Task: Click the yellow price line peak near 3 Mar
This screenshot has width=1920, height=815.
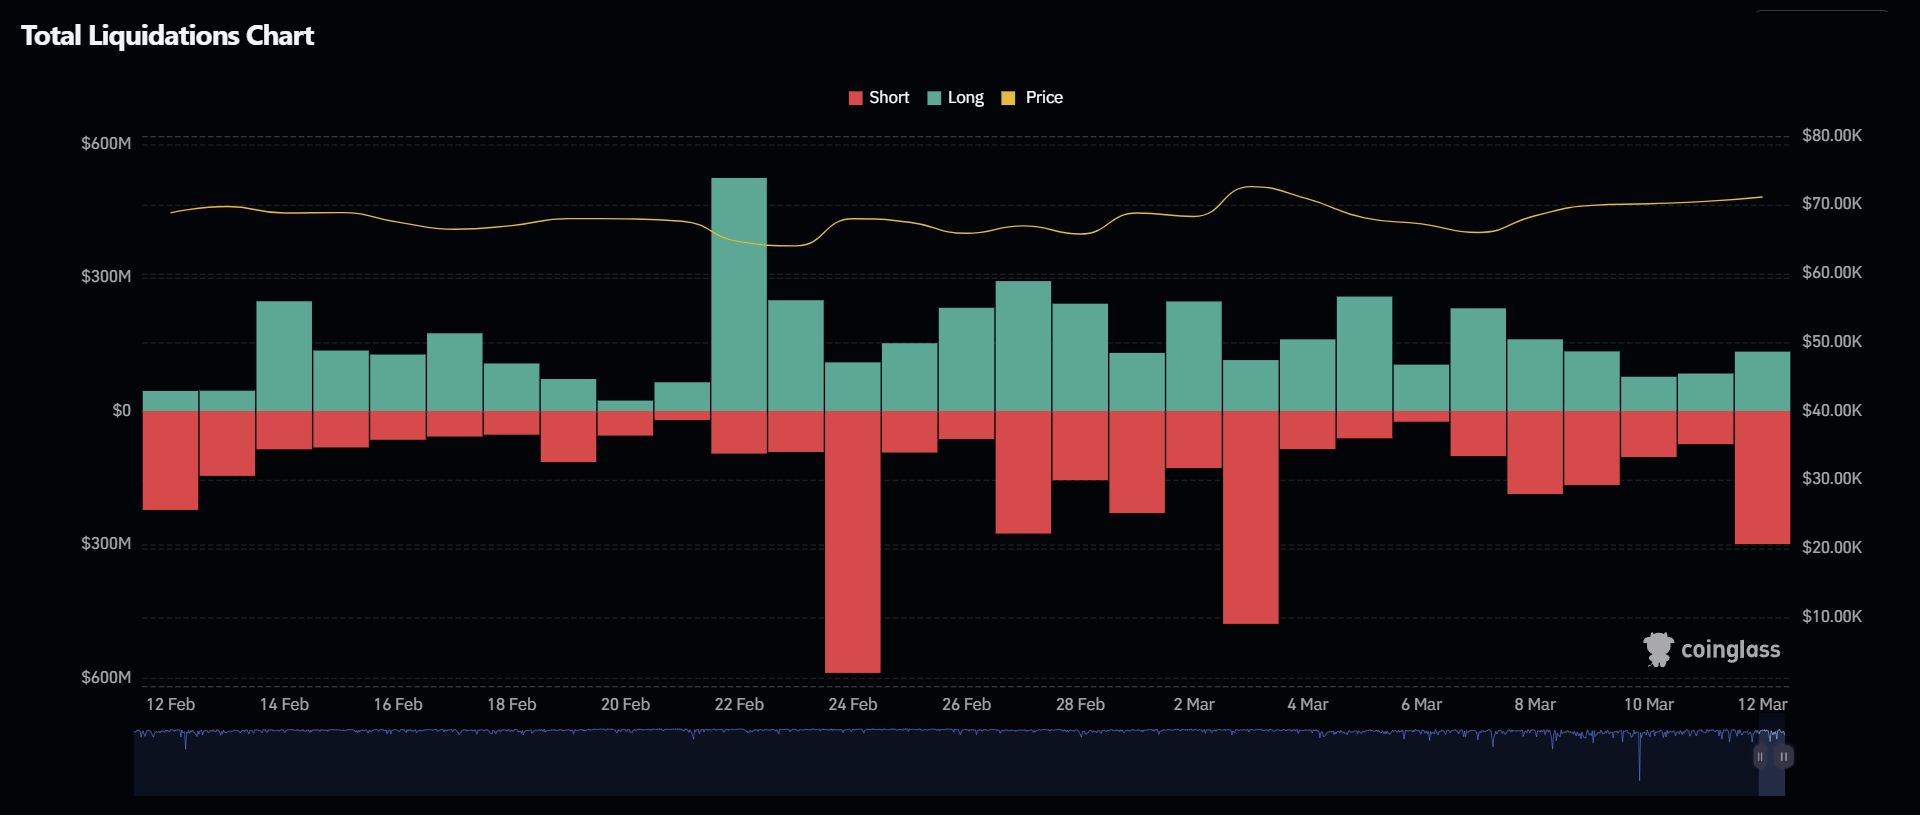Action: (1250, 187)
